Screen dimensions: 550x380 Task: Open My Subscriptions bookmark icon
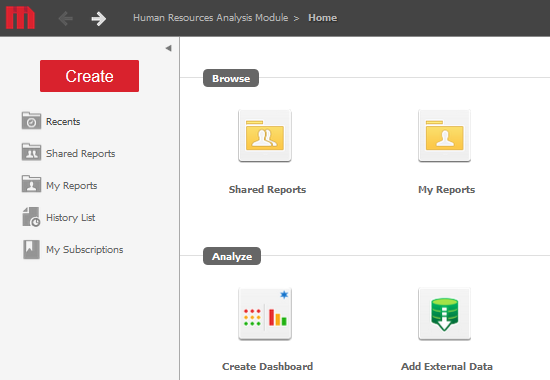tap(31, 249)
